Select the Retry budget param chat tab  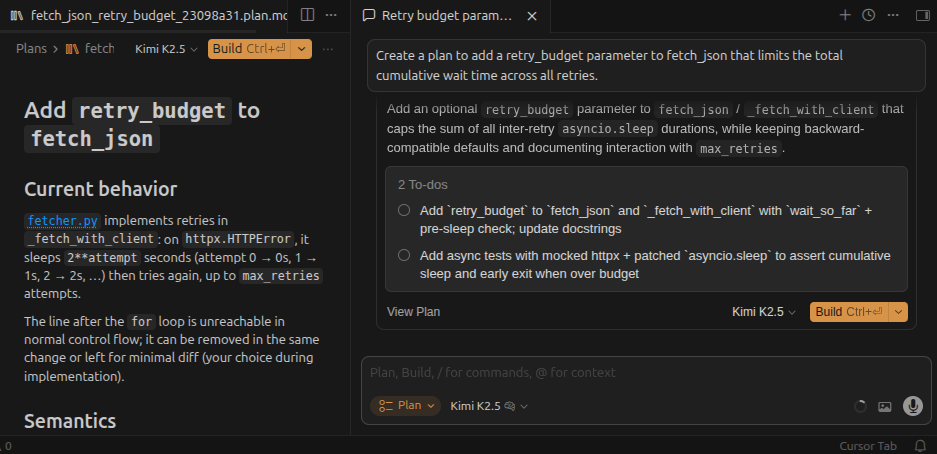coord(447,16)
